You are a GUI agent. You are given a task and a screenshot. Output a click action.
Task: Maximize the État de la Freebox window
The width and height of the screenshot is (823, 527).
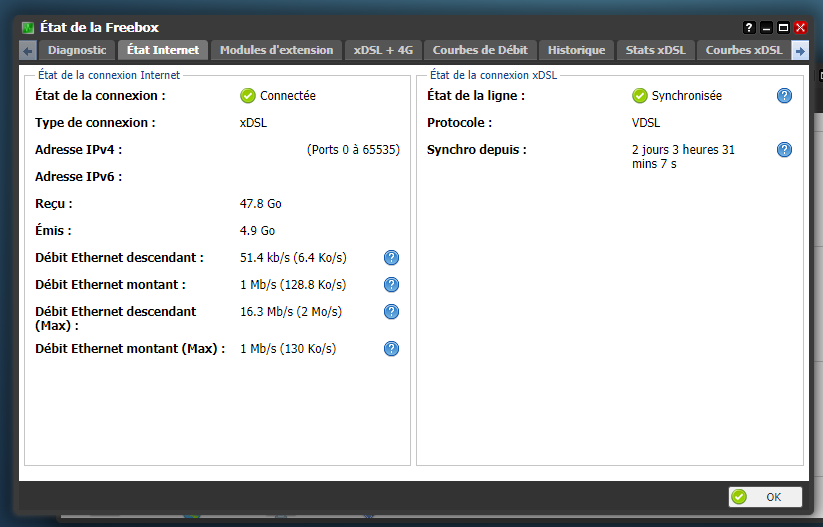[x=783, y=27]
